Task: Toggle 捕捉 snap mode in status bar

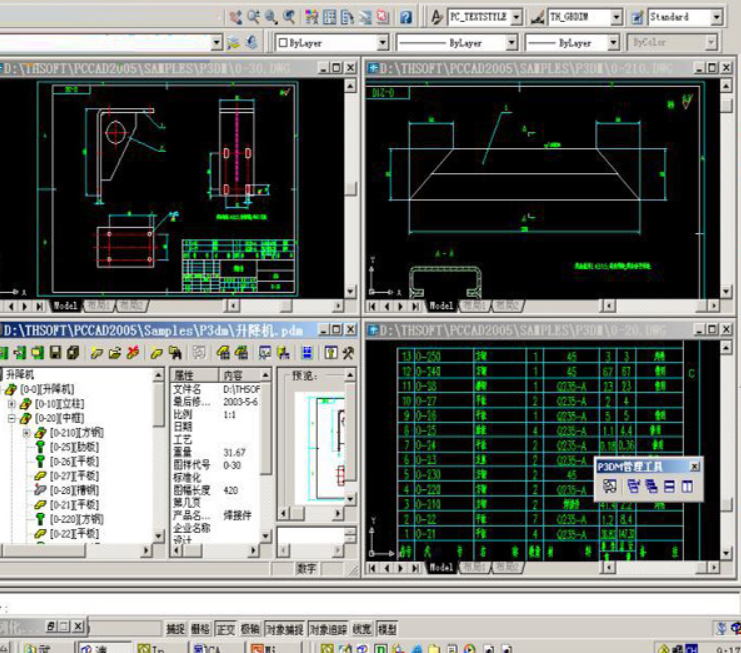Action: [176, 629]
